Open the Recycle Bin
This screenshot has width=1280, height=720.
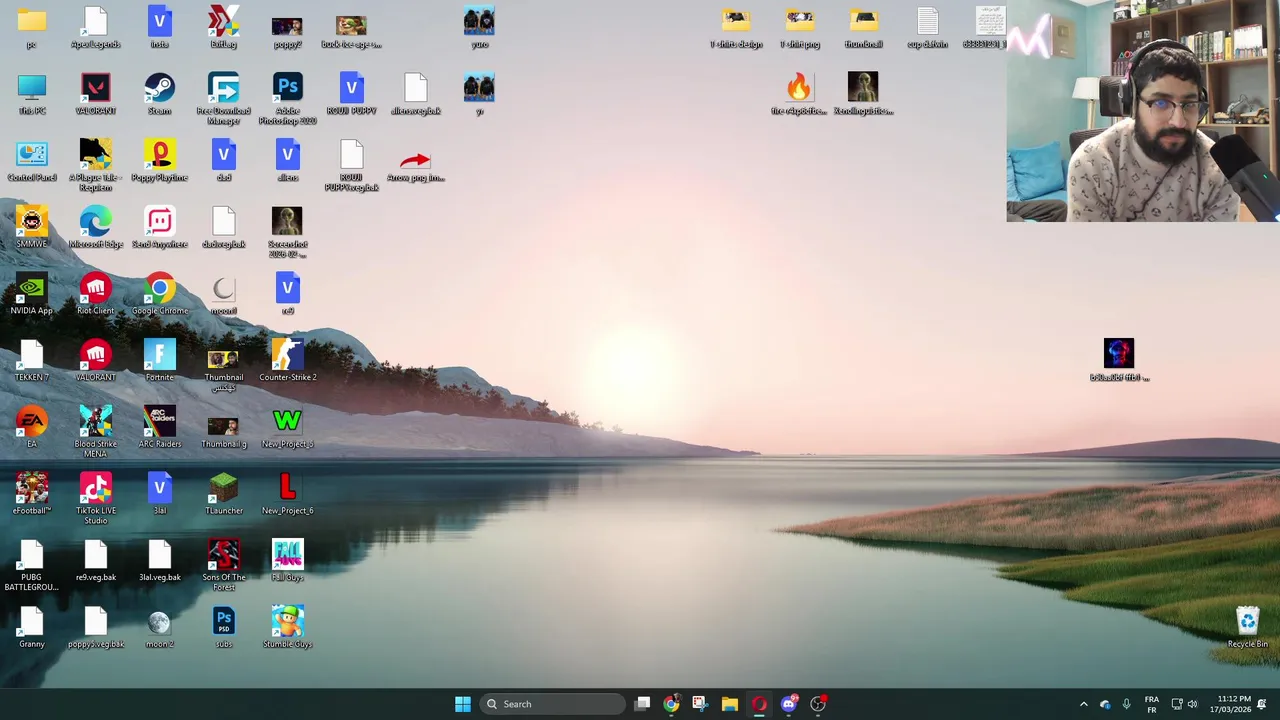pyautogui.click(x=1247, y=628)
